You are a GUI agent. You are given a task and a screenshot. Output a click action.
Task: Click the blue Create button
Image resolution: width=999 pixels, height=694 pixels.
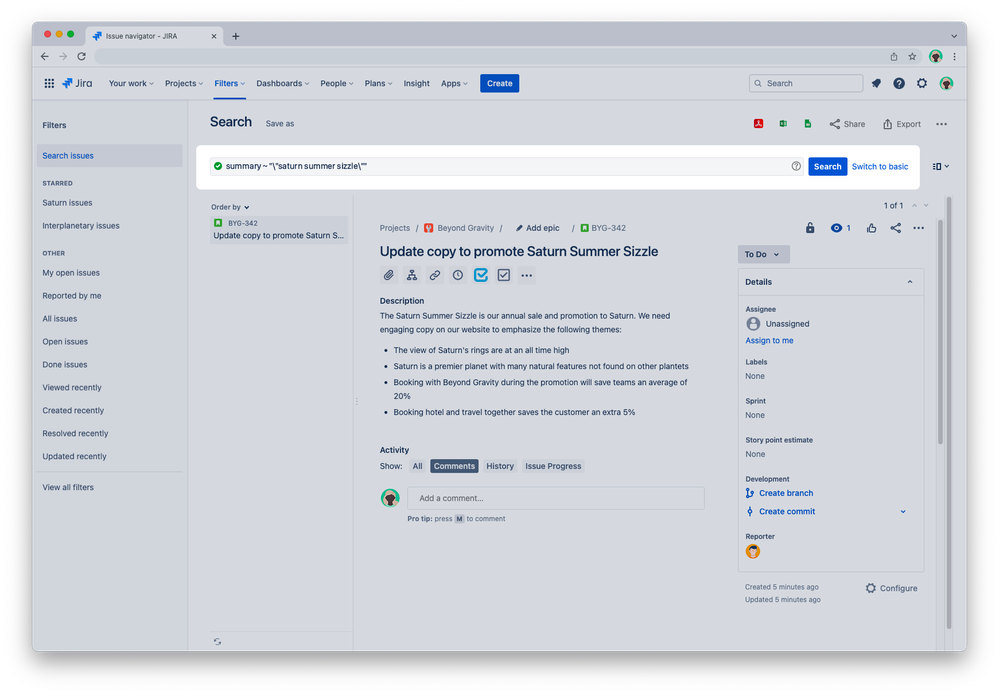click(500, 83)
